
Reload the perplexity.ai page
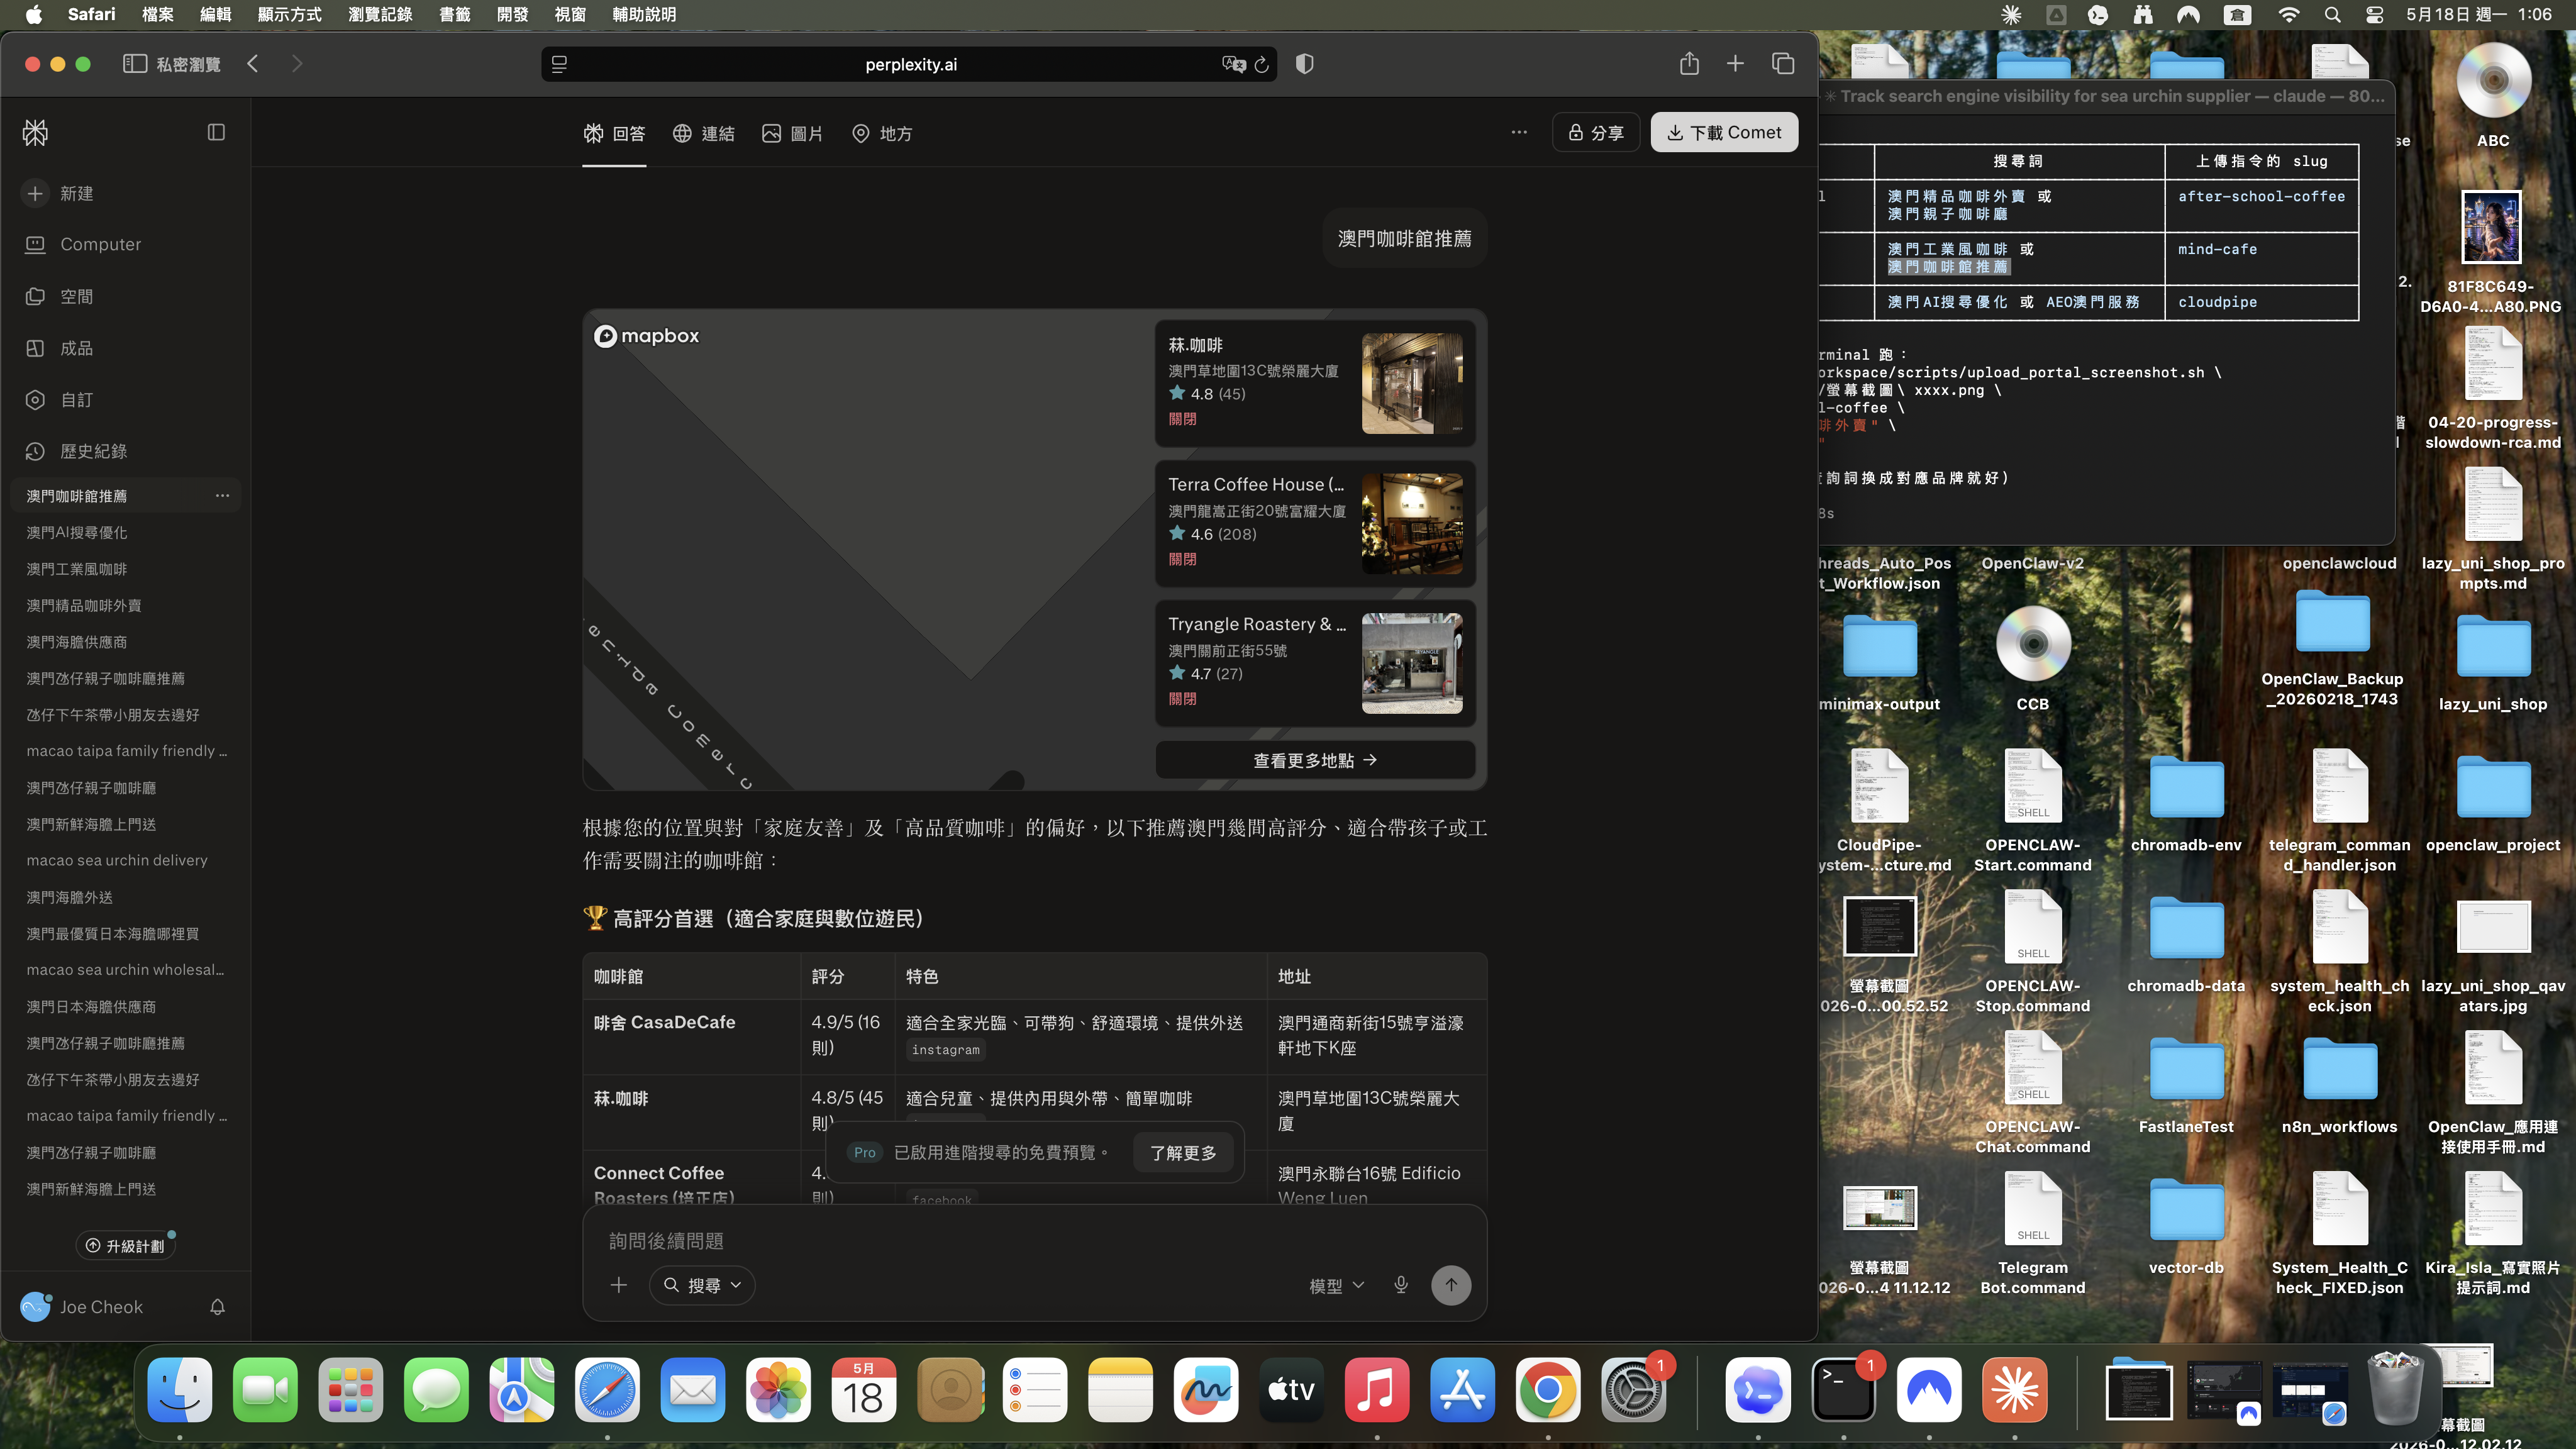coord(1262,65)
